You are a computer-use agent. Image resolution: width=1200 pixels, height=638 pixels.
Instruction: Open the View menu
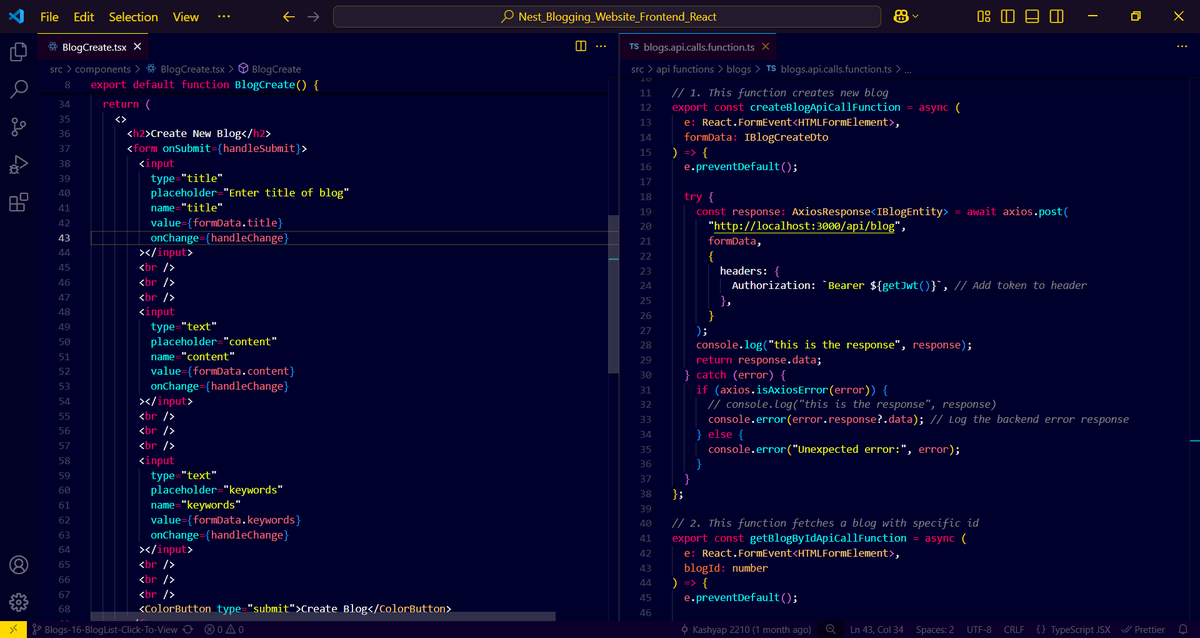click(x=186, y=17)
